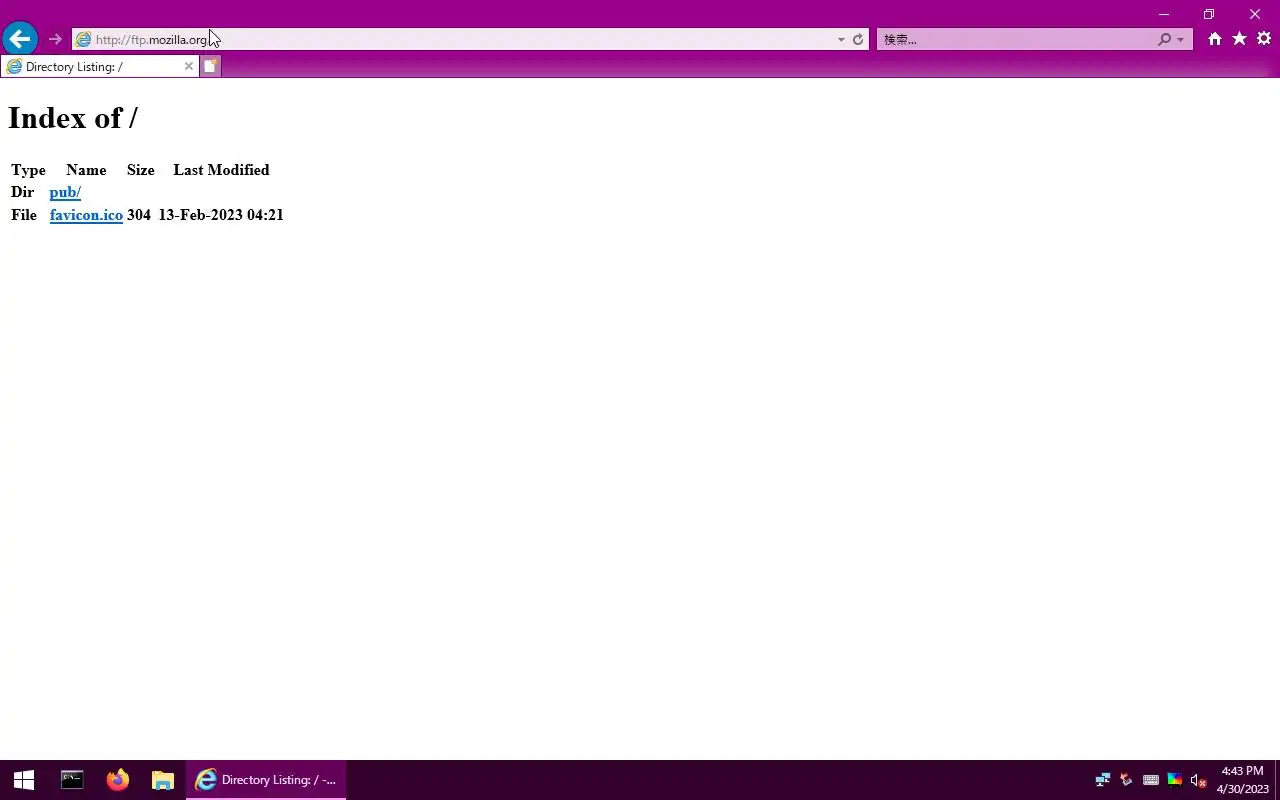
Task: Open the favicon.ico file link
Action: (86, 215)
